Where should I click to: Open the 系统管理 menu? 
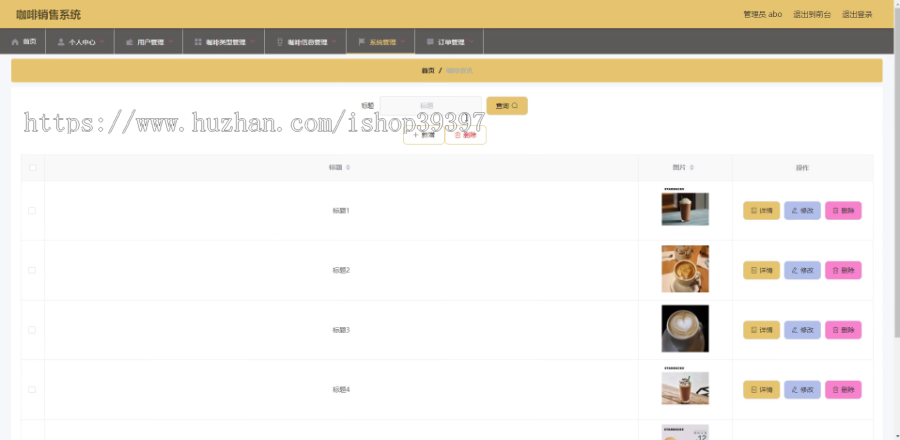tap(381, 41)
